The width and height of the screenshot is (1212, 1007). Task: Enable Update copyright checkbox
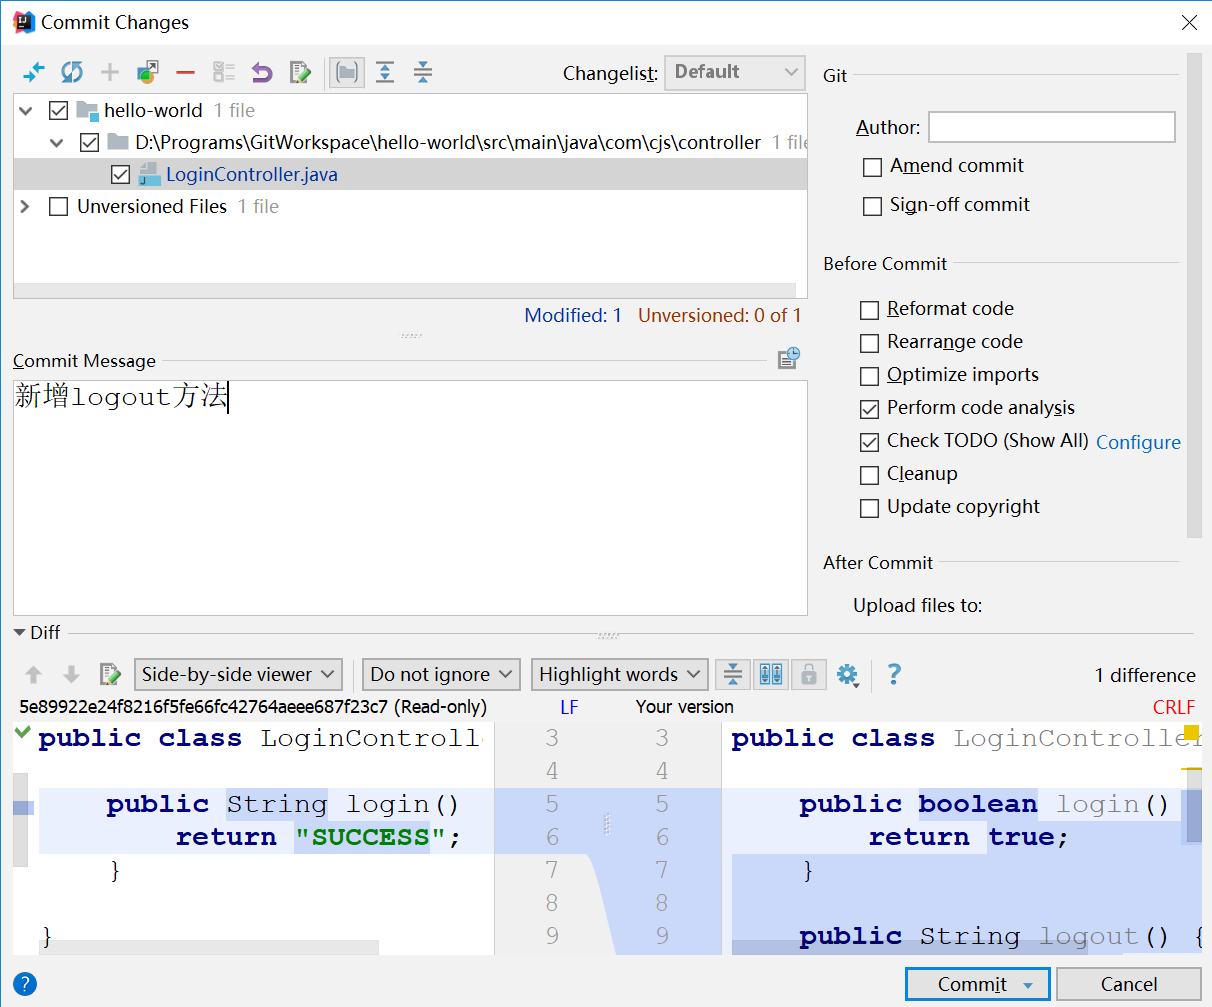click(870, 508)
